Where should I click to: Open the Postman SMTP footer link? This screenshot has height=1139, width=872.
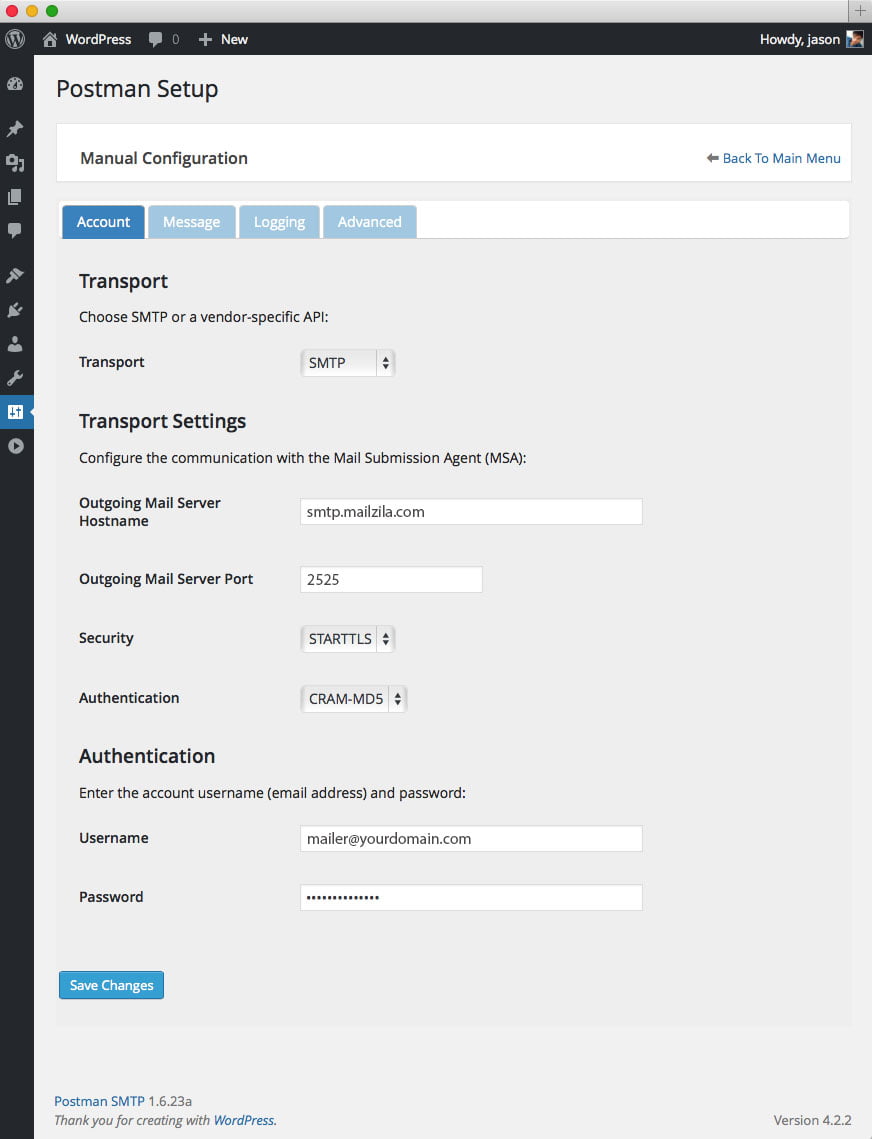coord(100,1101)
